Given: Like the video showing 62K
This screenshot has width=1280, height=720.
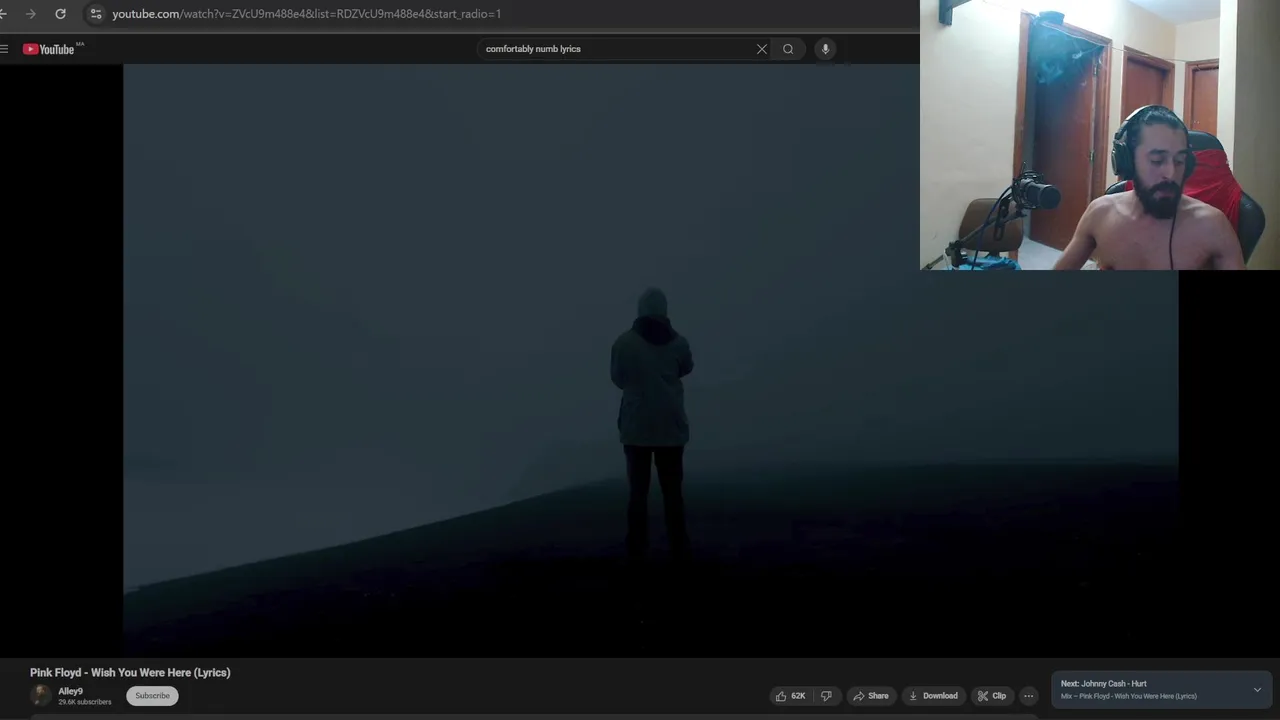Looking at the screenshot, I should click(x=790, y=696).
